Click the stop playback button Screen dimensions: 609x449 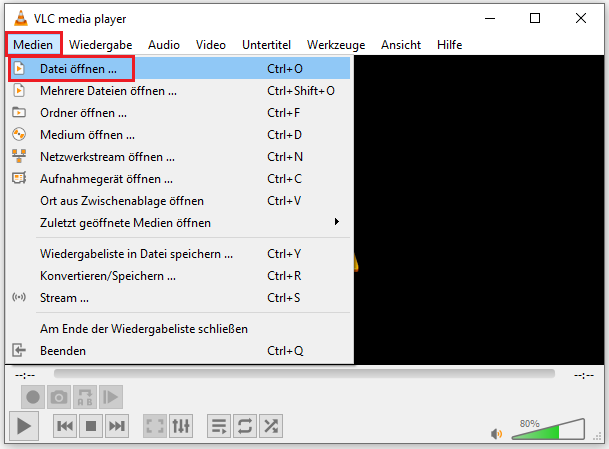coord(91,426)
